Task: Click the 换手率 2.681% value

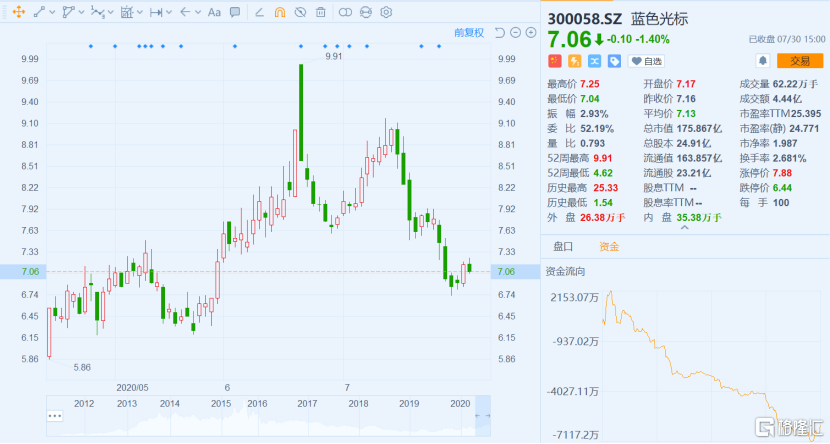Action: [x=789, y=158]
